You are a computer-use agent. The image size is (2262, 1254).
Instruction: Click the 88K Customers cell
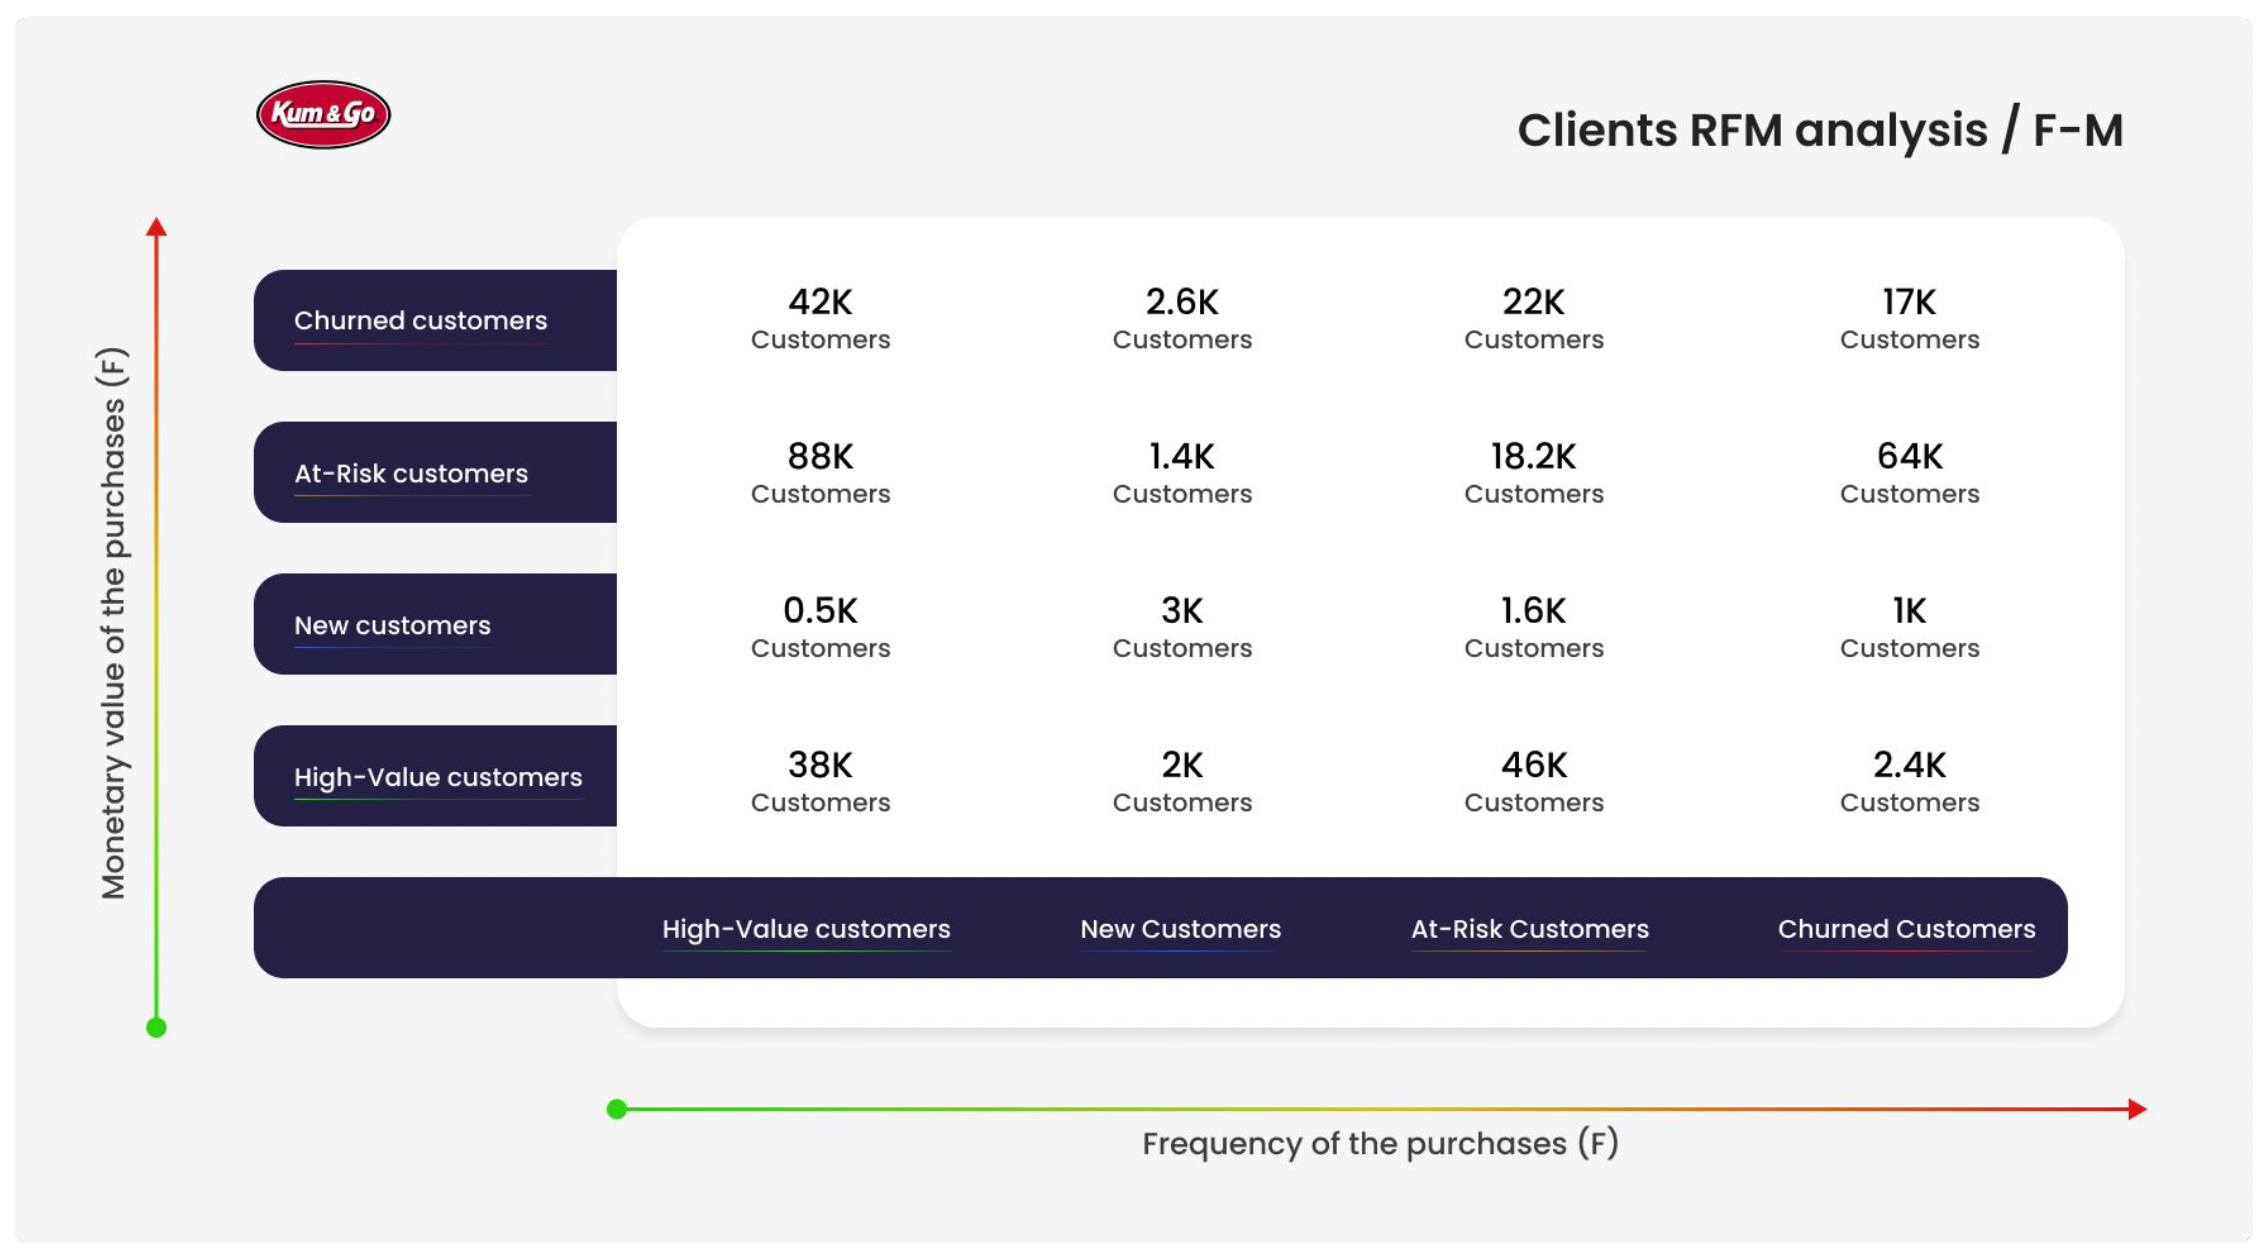coord(820,472)
